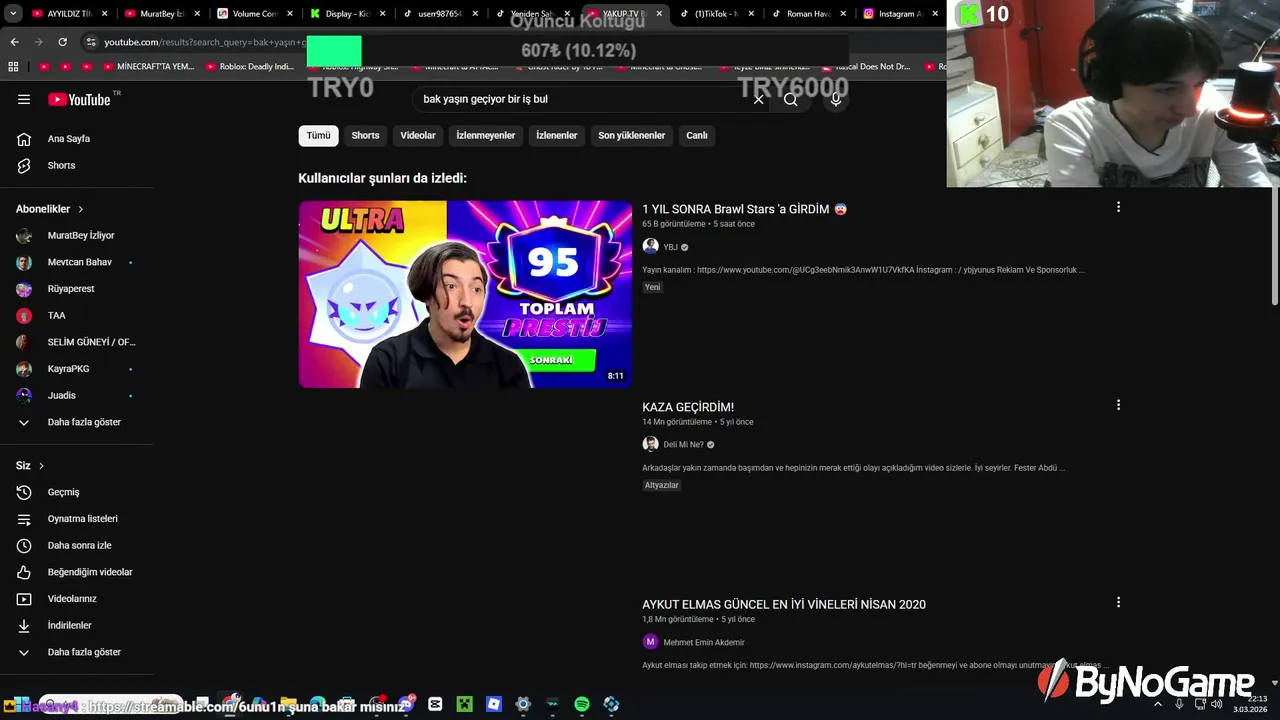The width and height of the screenshot is (1280, 720).
Task: Reload the current page
Action: 62,42
